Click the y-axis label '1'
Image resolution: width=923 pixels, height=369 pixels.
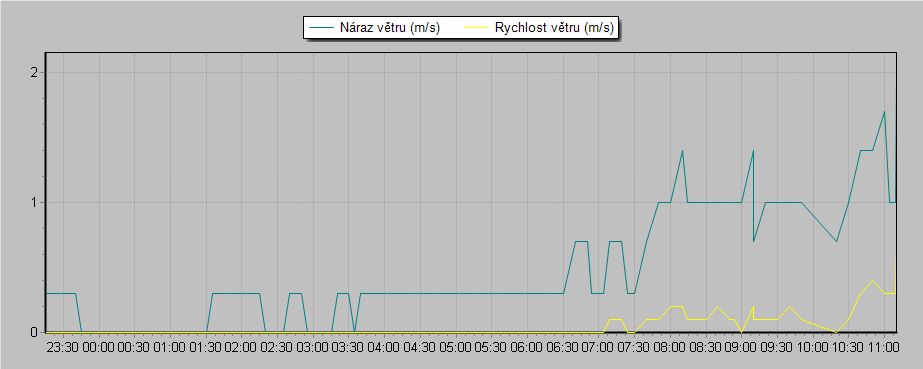tap(34, 202)
